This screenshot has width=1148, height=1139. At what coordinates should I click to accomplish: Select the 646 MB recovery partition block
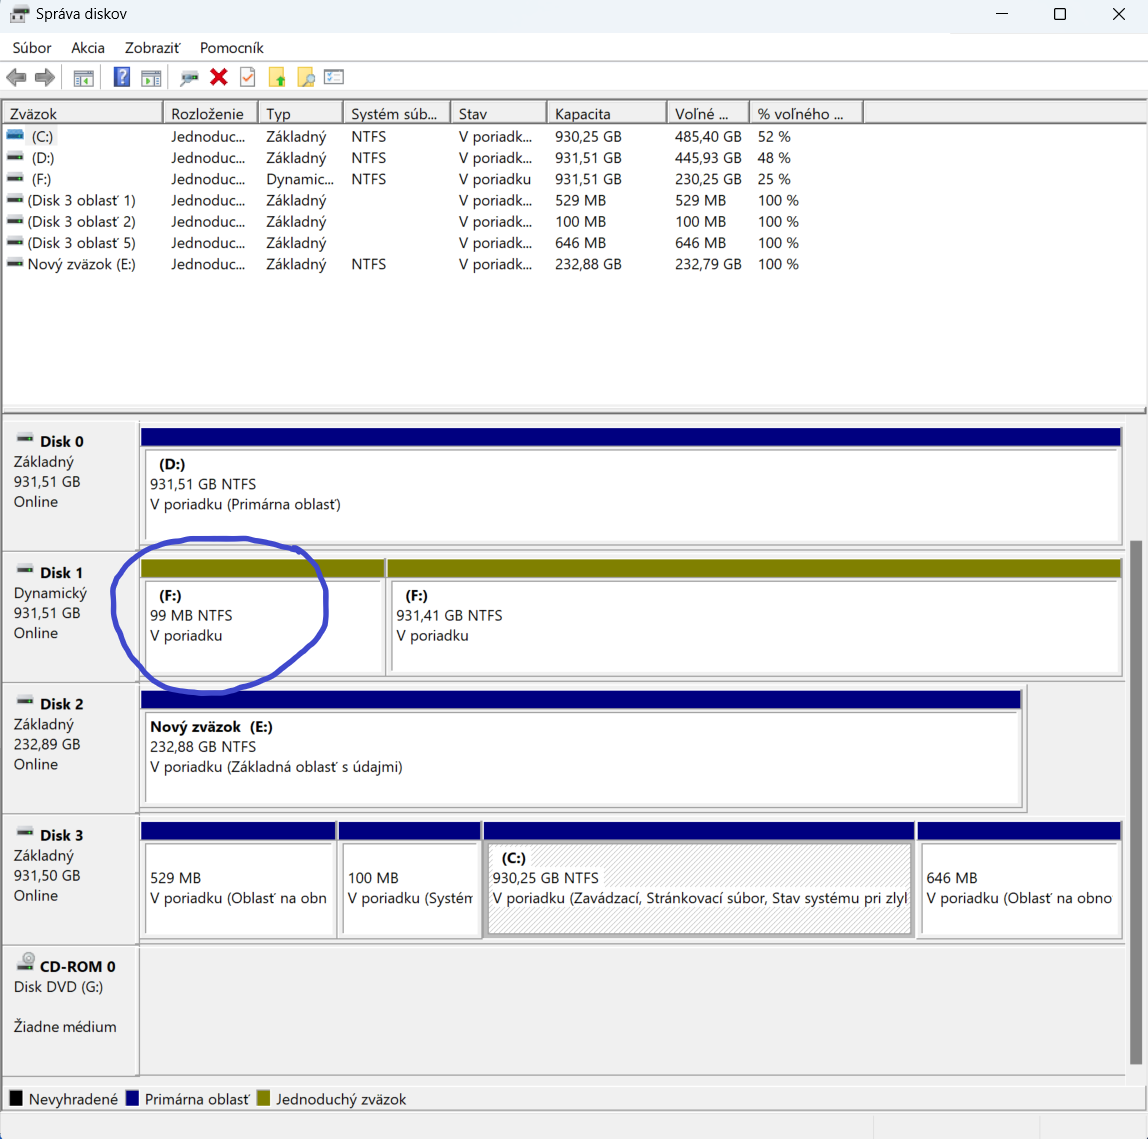tap(1019, 880)
